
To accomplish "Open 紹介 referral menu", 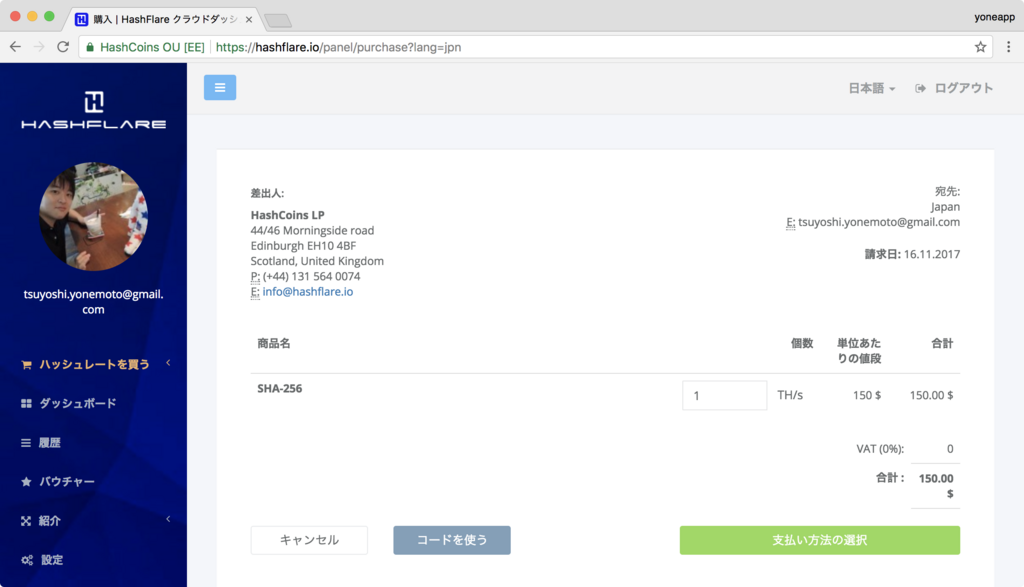I will pyautogui.click(x=50, y=521).
